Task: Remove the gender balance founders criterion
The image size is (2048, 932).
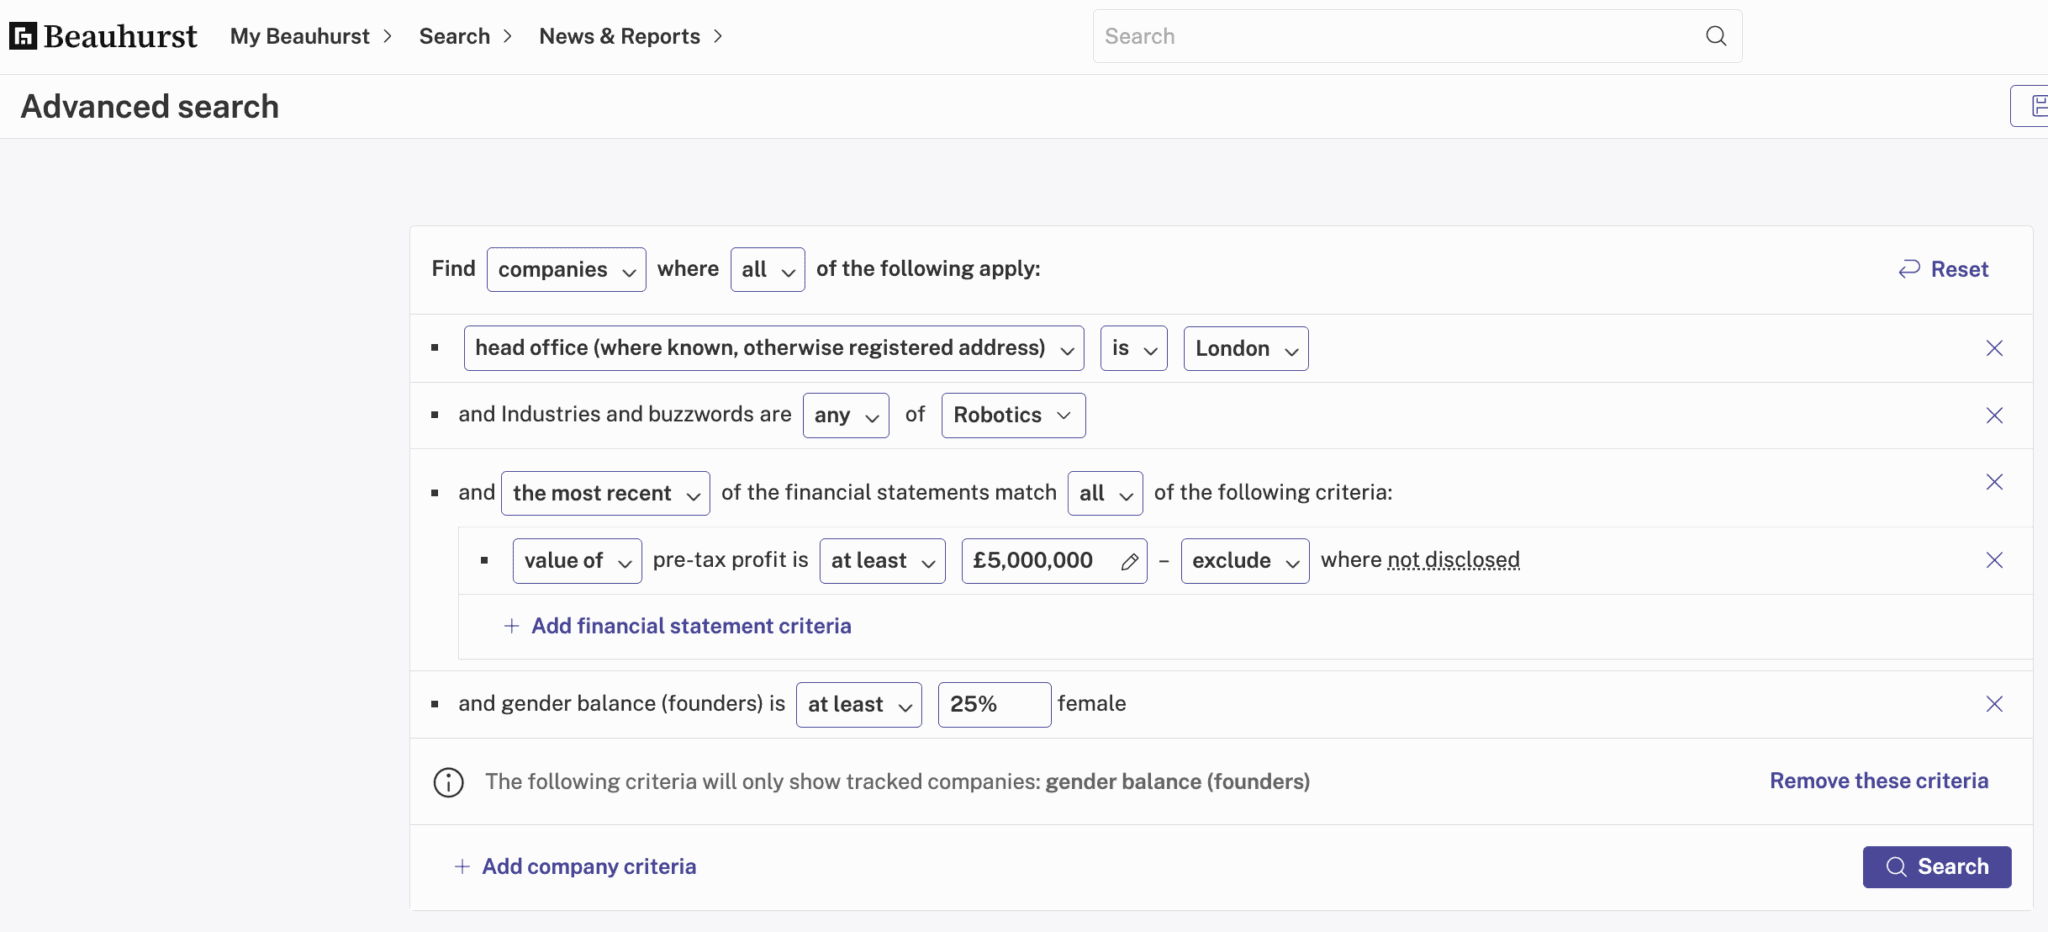Action: (1994, 704)
